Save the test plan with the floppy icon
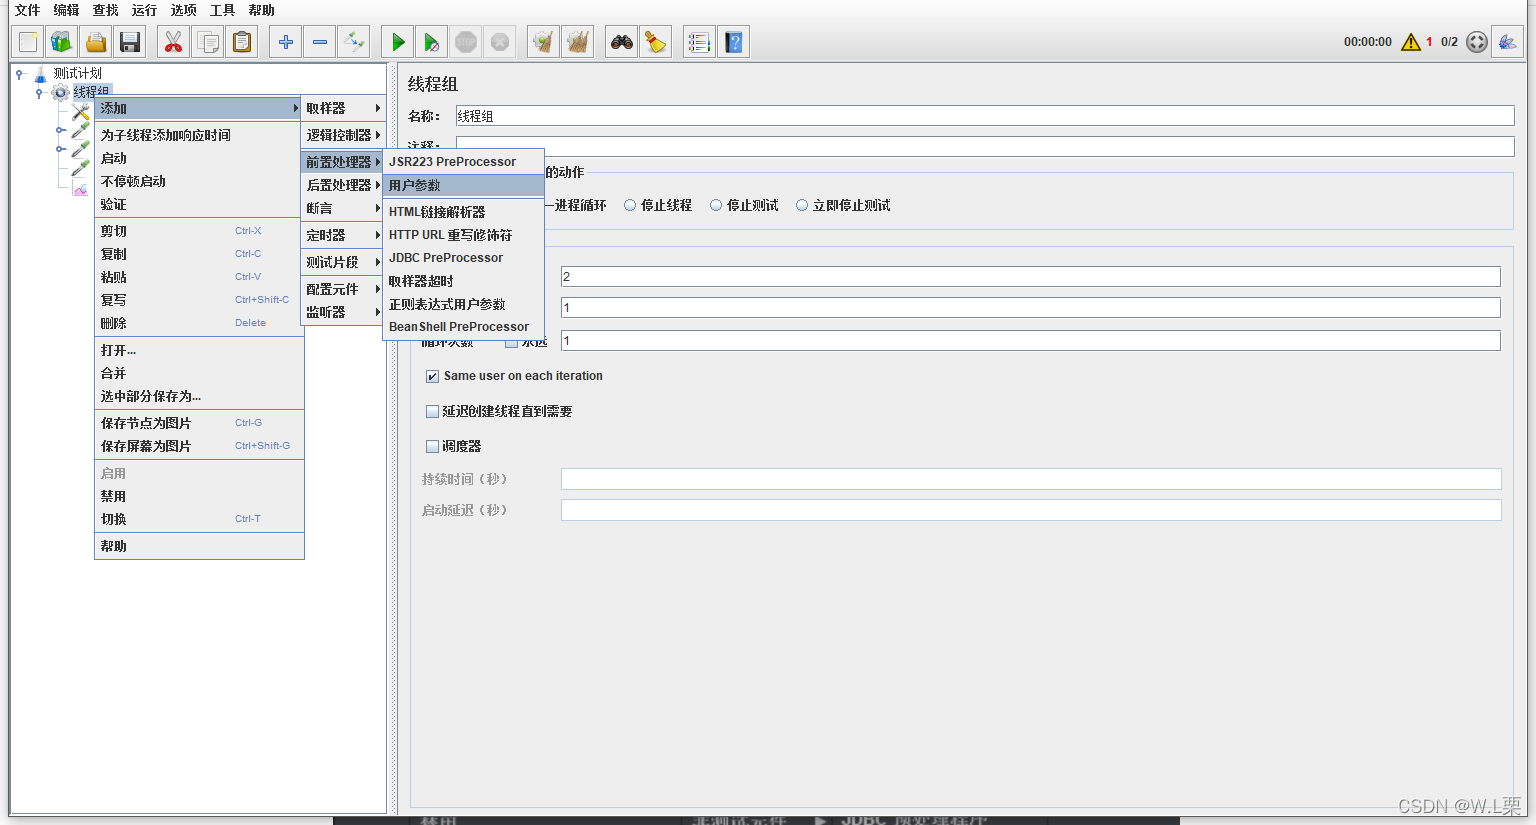Viewport: 1536px width, 825px height. (130, 42)
